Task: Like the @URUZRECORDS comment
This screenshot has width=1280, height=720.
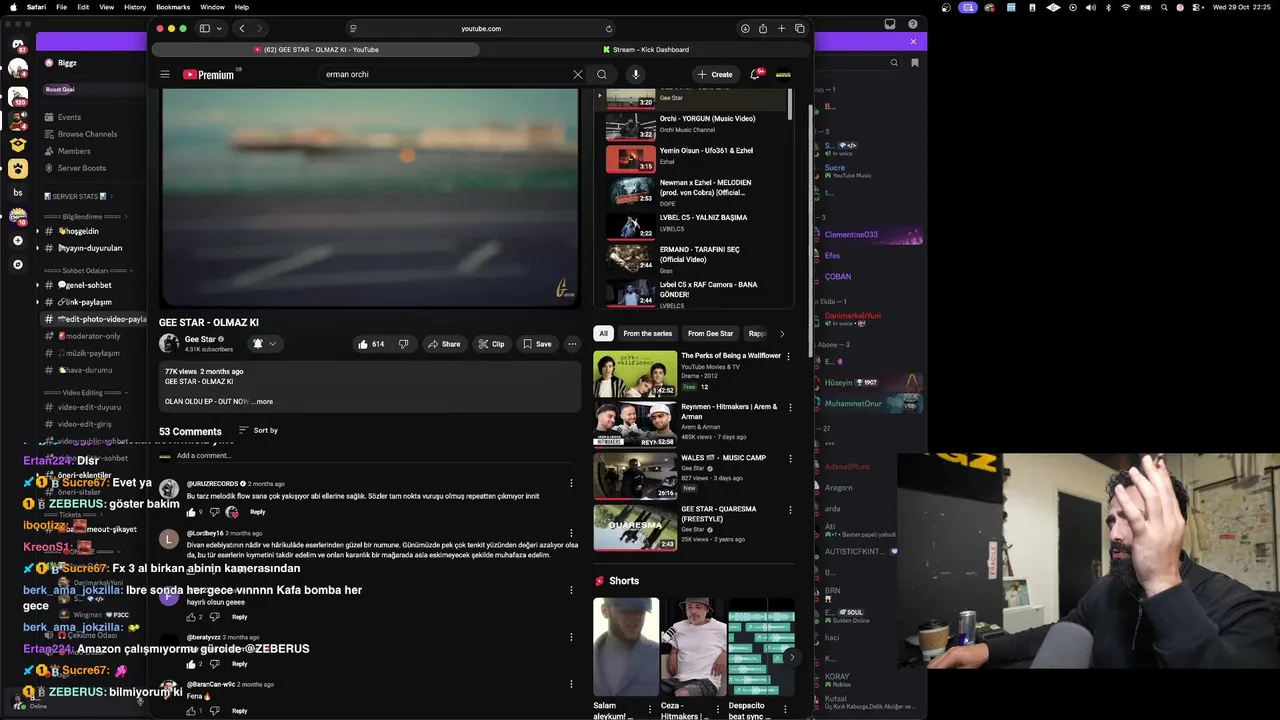Action: [191, 512]
